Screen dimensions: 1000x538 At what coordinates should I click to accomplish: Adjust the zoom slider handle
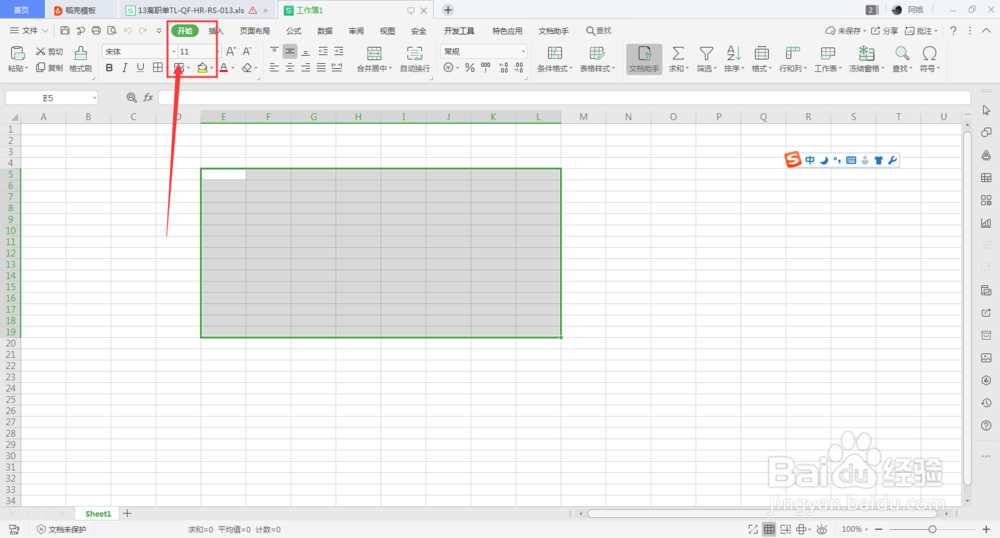[932, 529]
